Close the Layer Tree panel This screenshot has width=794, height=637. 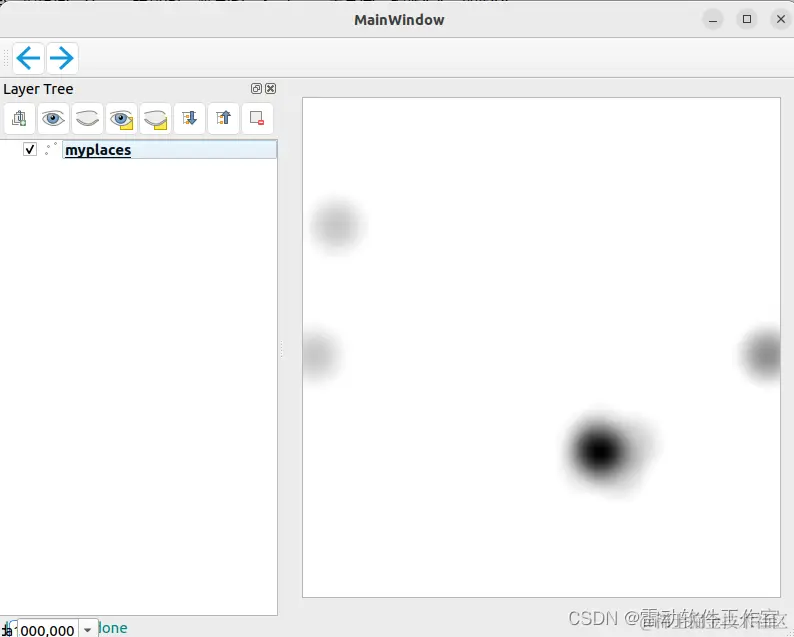click(x=271, y=89)
